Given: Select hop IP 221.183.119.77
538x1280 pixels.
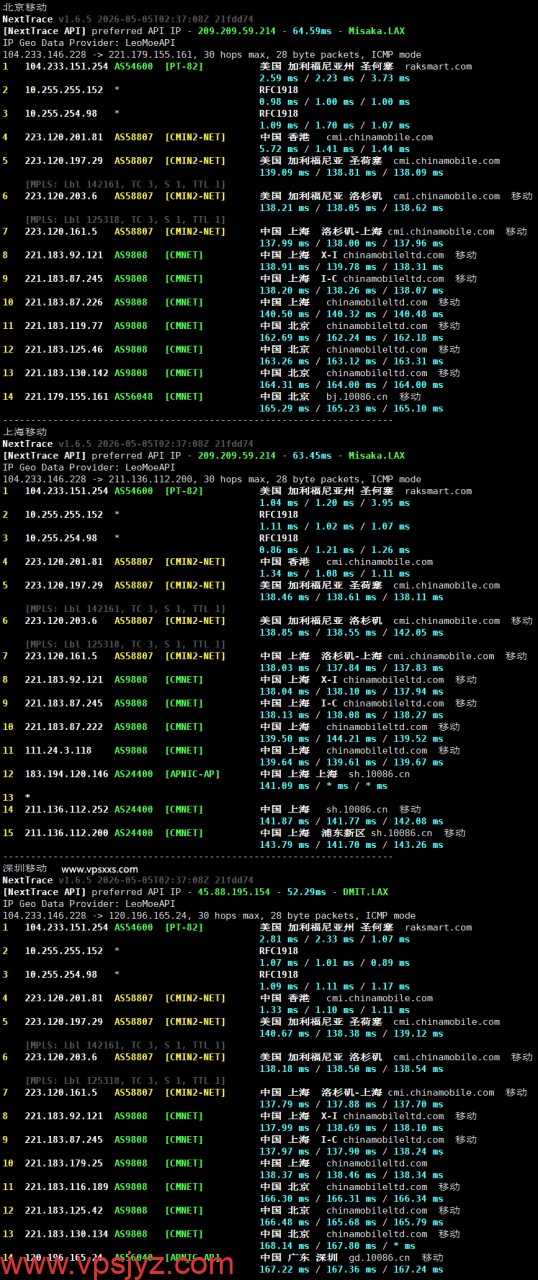Looking at the screenshot, I should click(x=63, y=326).
